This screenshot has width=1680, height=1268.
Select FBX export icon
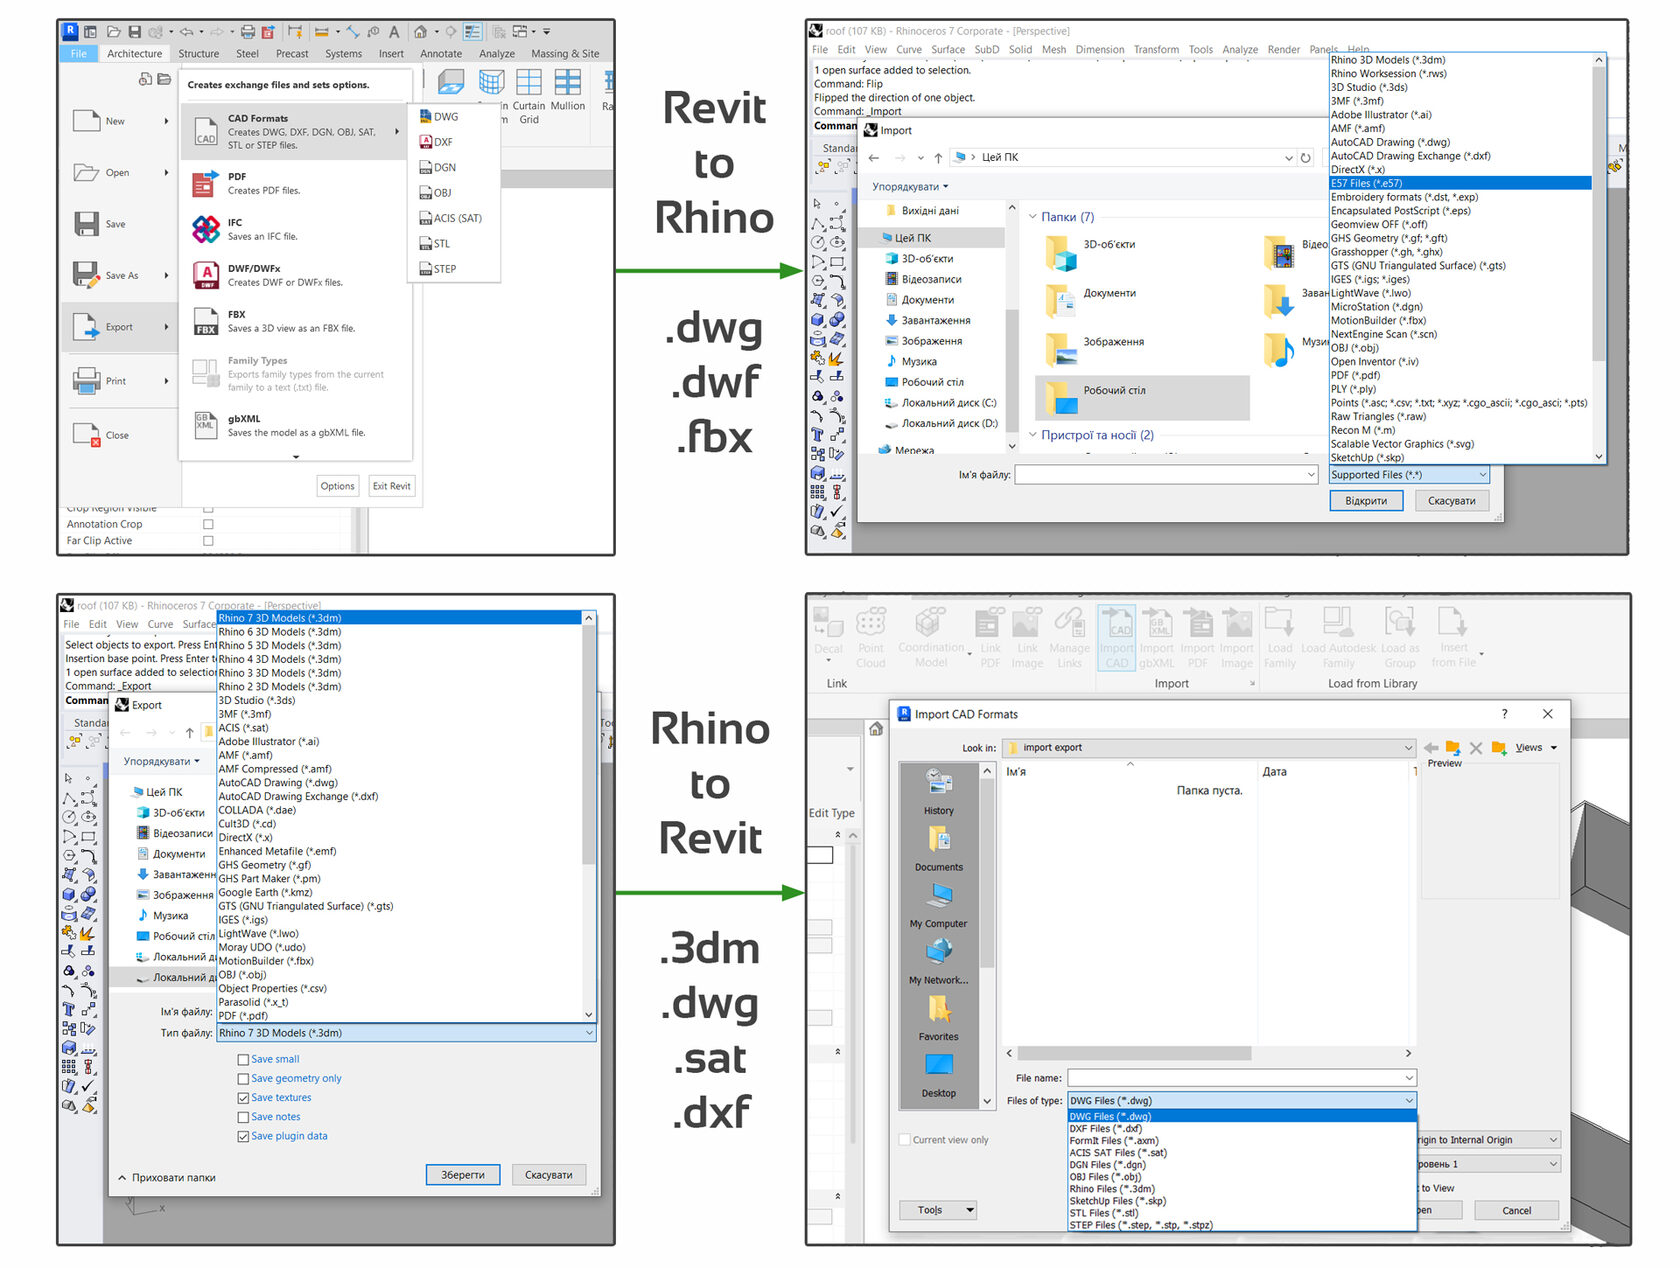click(205, 321)
